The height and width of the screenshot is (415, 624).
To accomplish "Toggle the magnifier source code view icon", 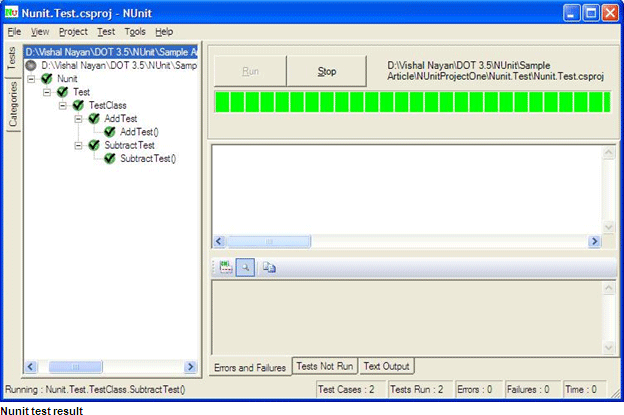I will tap(245, 267).
